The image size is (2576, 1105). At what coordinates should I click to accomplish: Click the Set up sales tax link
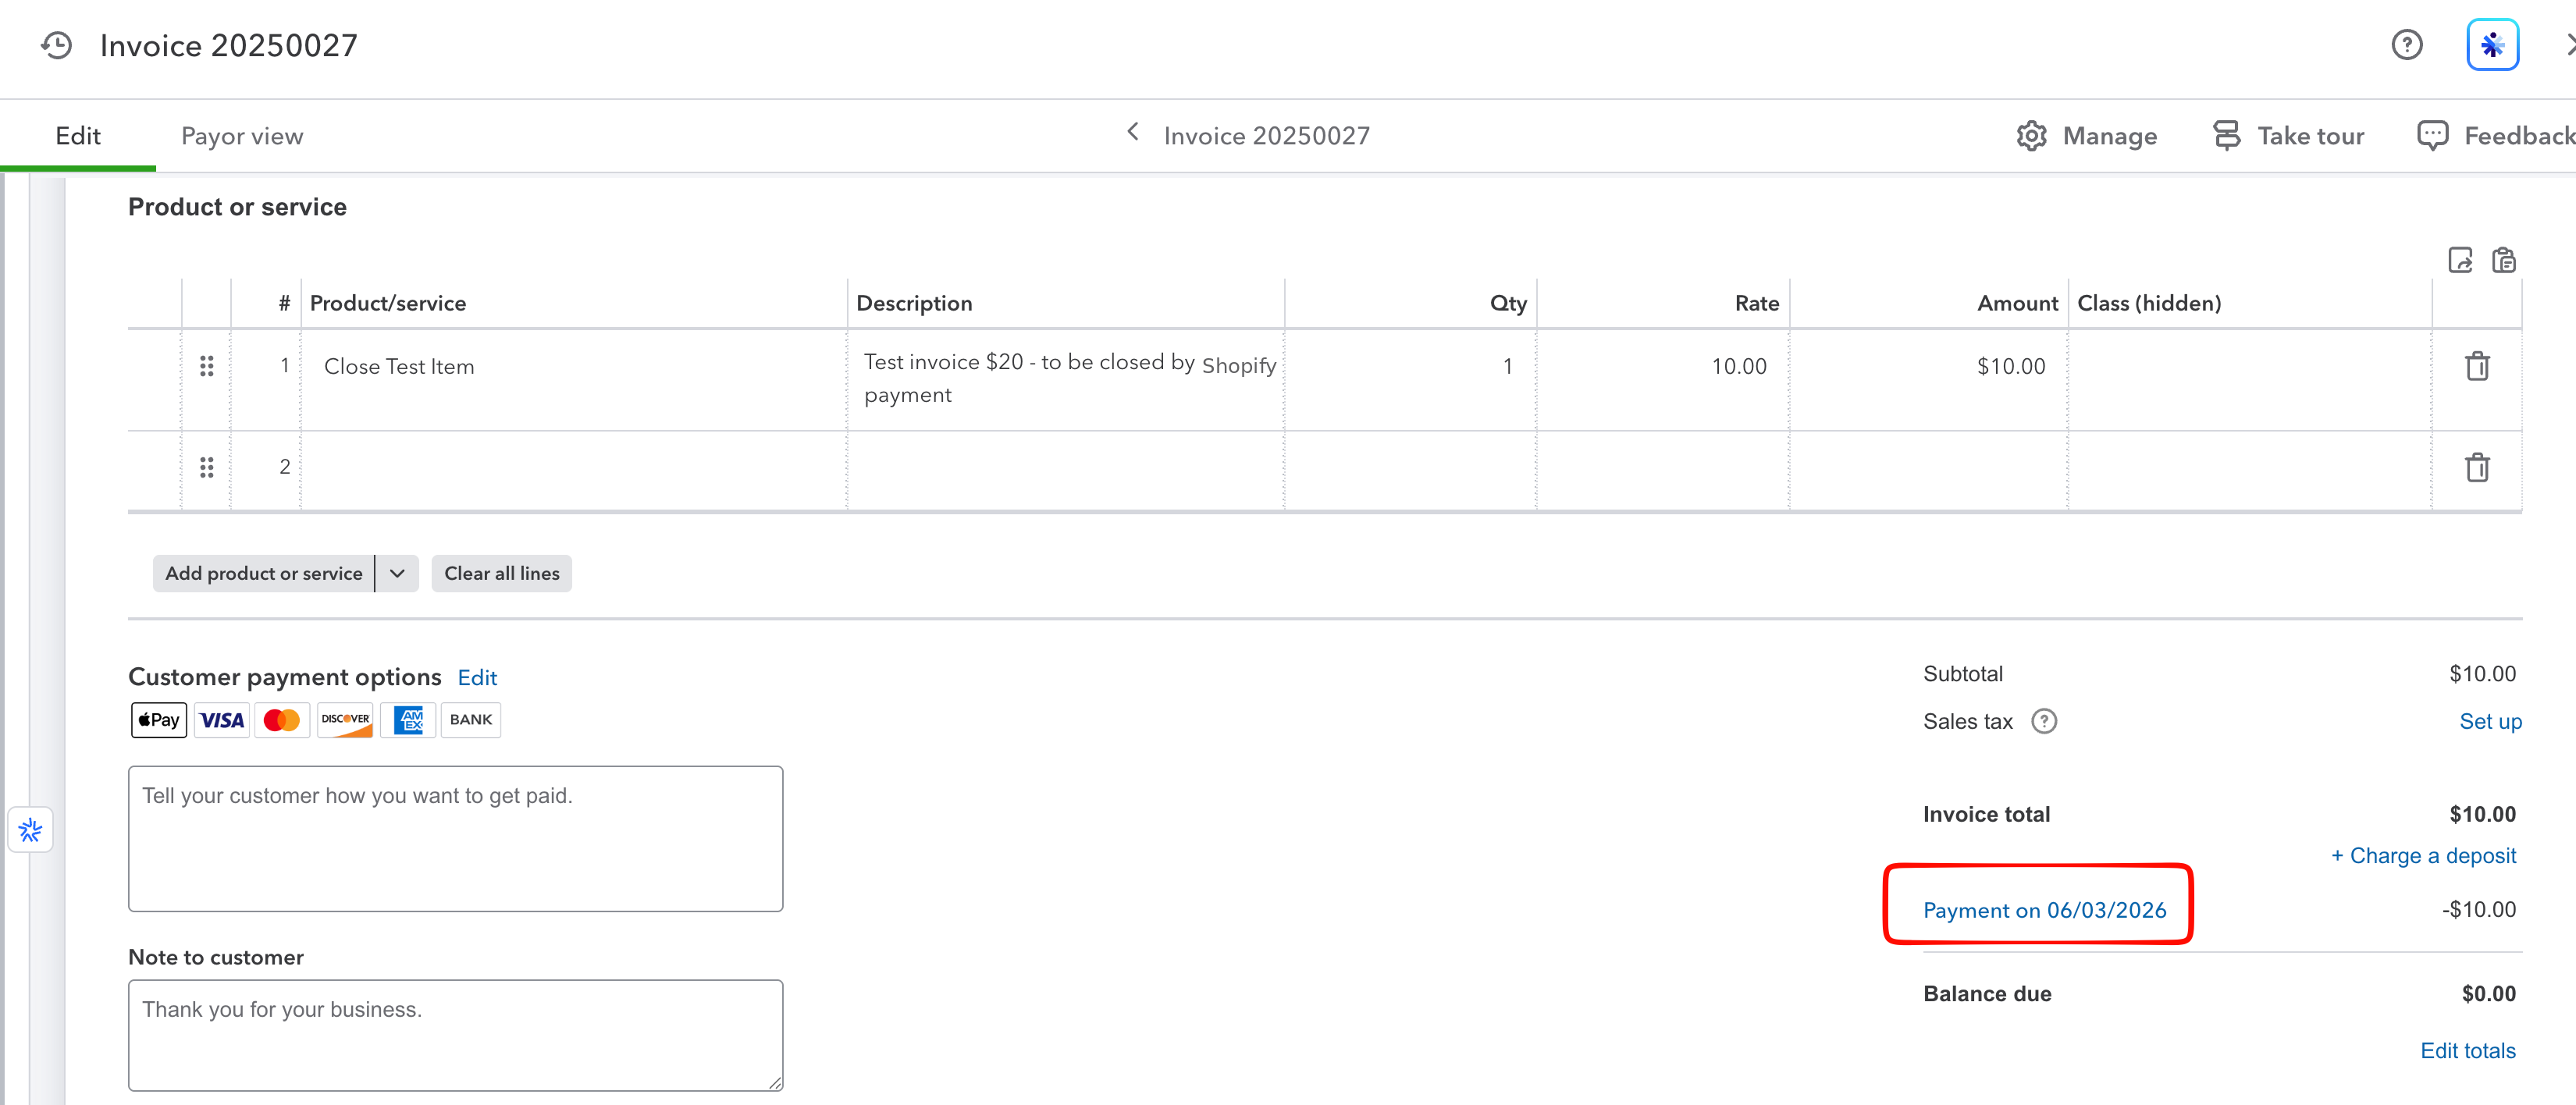(x=2490, y=721)
